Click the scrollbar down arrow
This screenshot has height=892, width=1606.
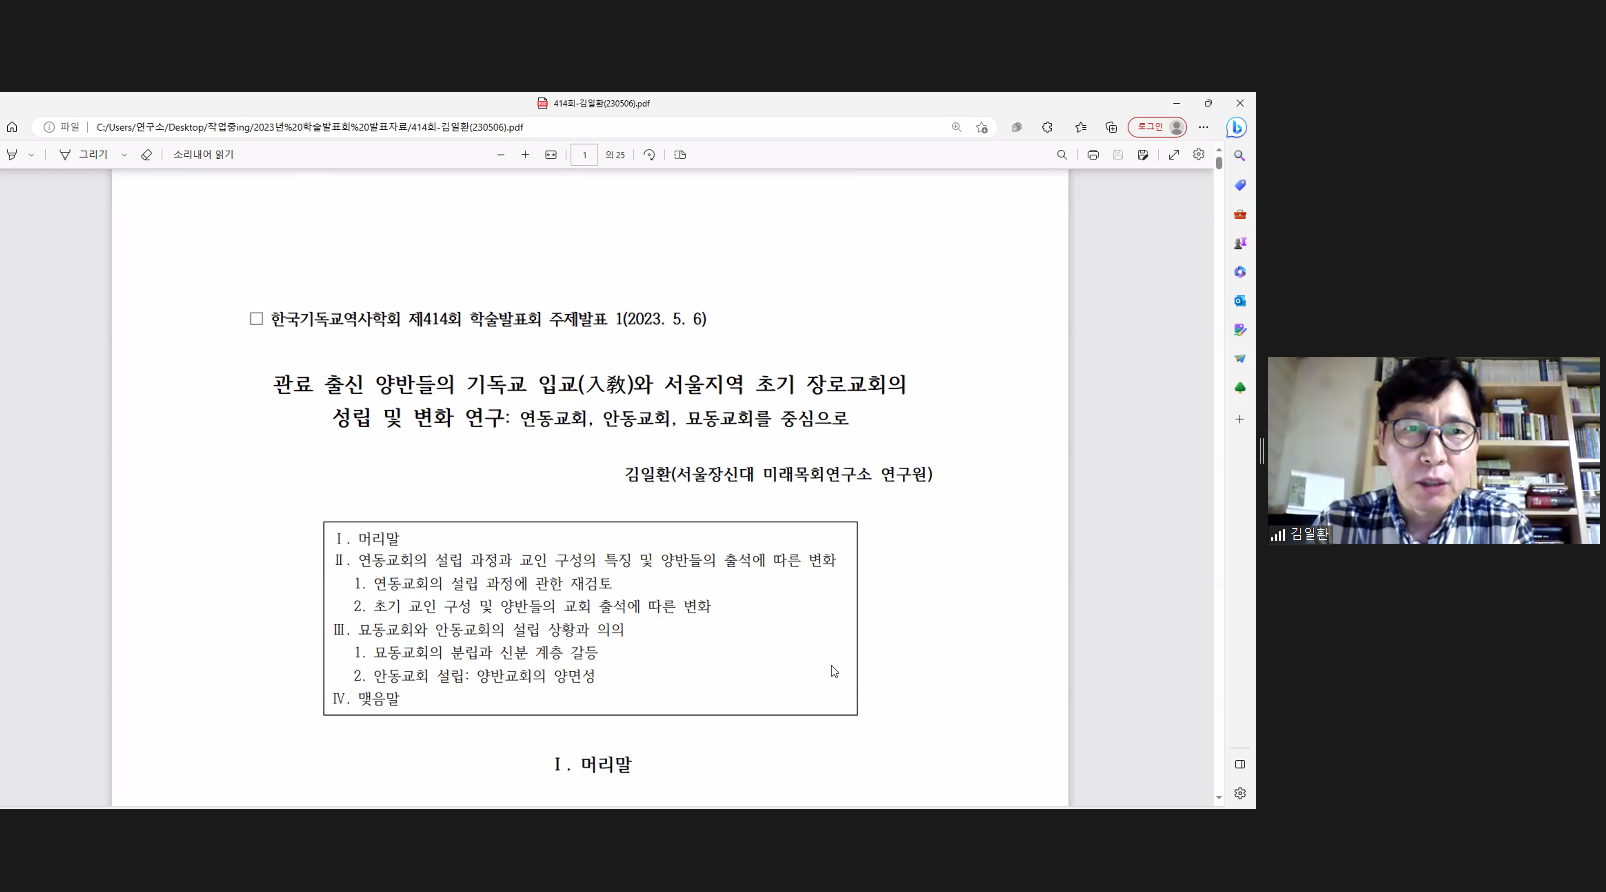coord(1219,798)
